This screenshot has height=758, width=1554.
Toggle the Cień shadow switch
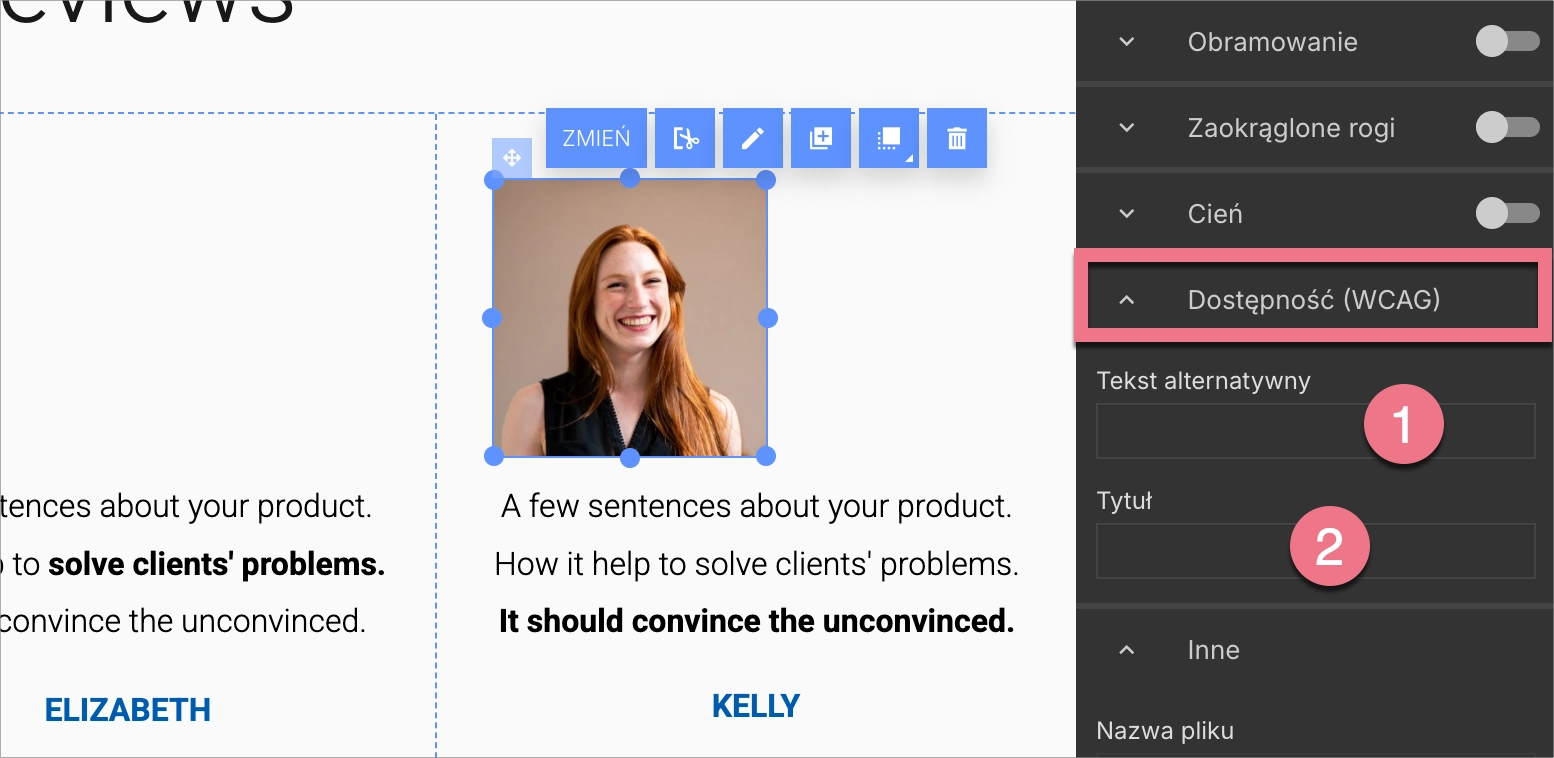click(1507, 213)
